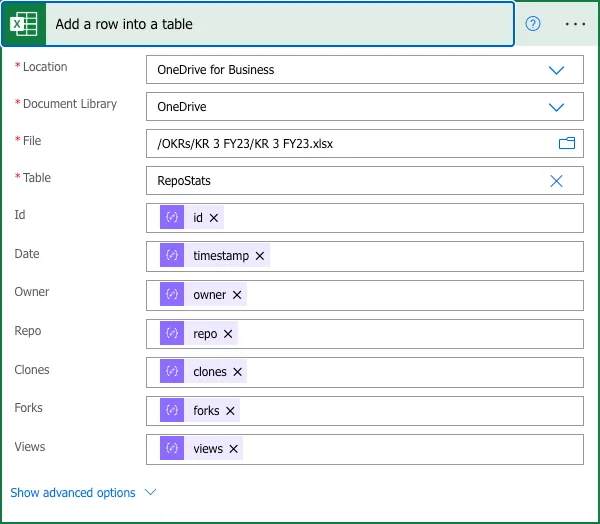Click the Views field label

pos(30,447)
